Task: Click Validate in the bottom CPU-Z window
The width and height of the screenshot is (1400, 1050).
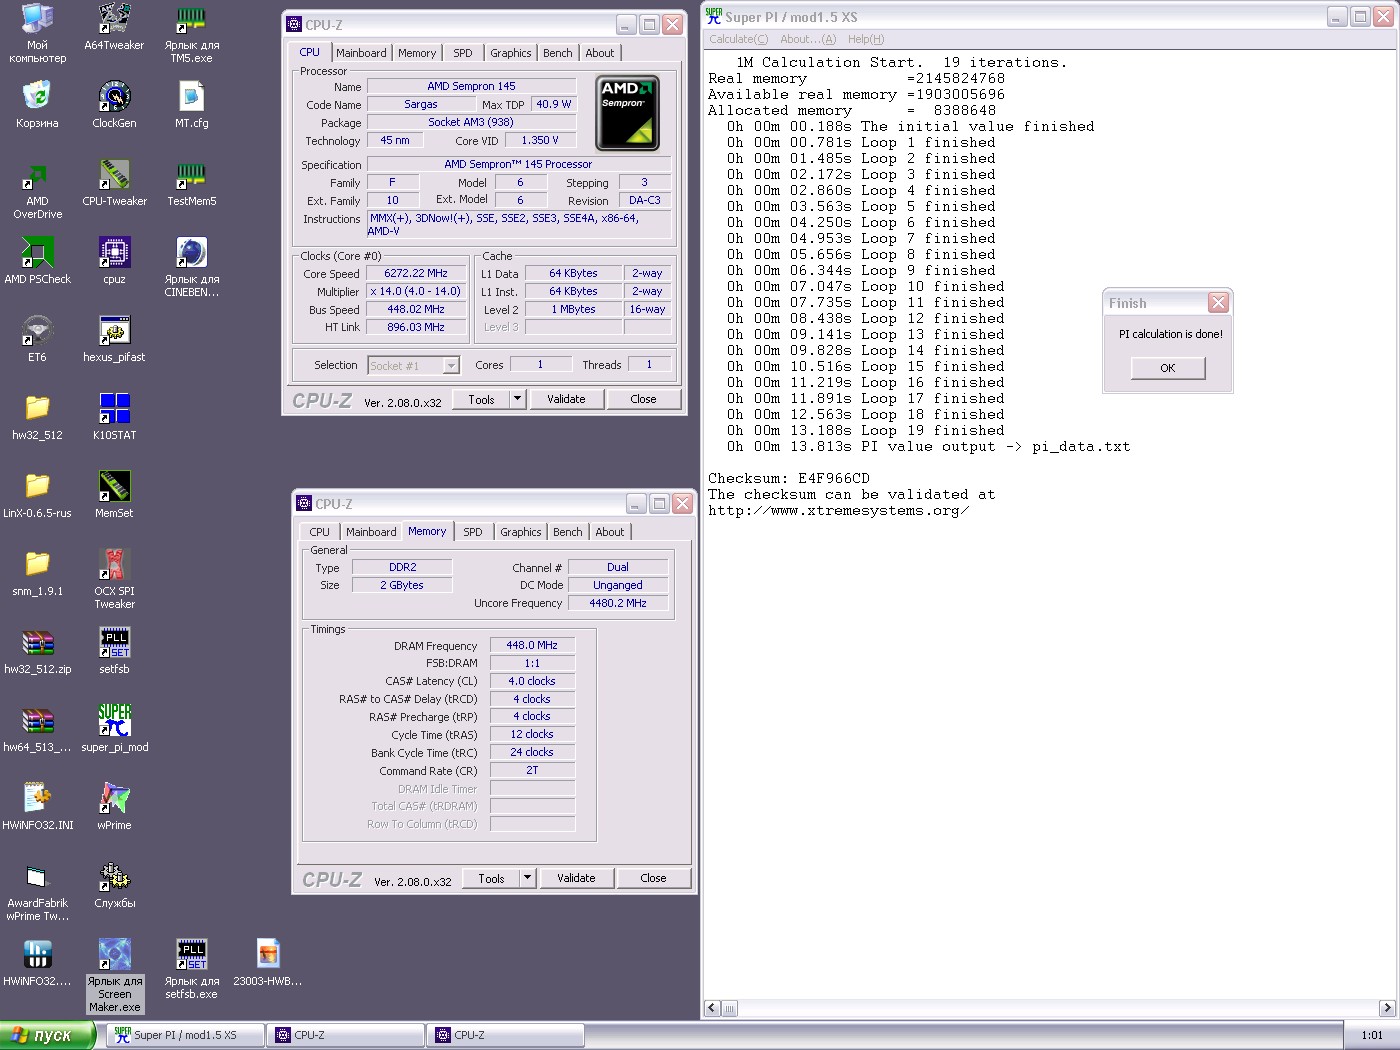Action: tap(576, 878)
